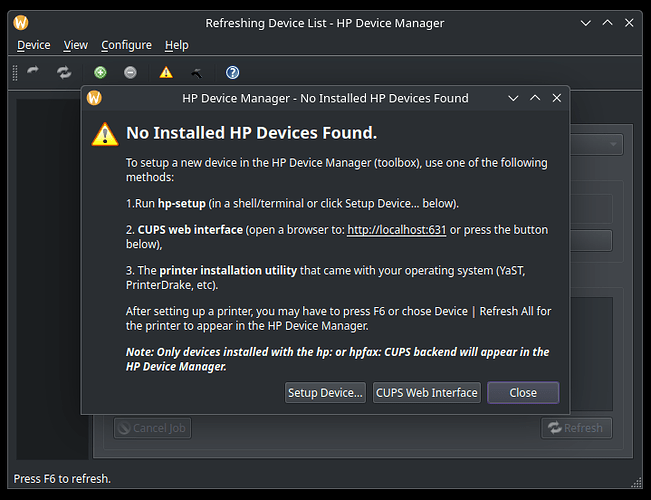The image size is (651, 500).
Task: Click the gray remove device icon
Action: 130,73
